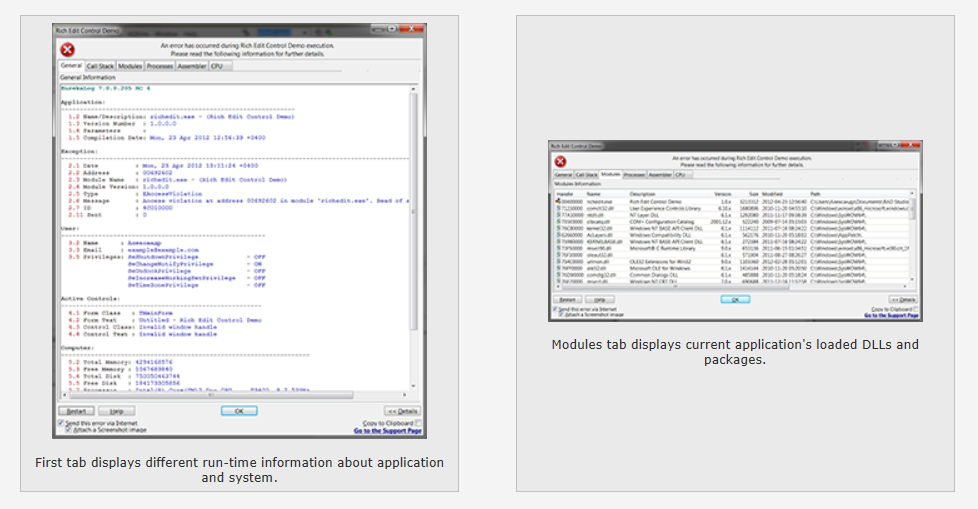Follow 'Go to the Support Page' in General dialog
The width and height of the screenshot is (978, 509).
click(388, 431)
